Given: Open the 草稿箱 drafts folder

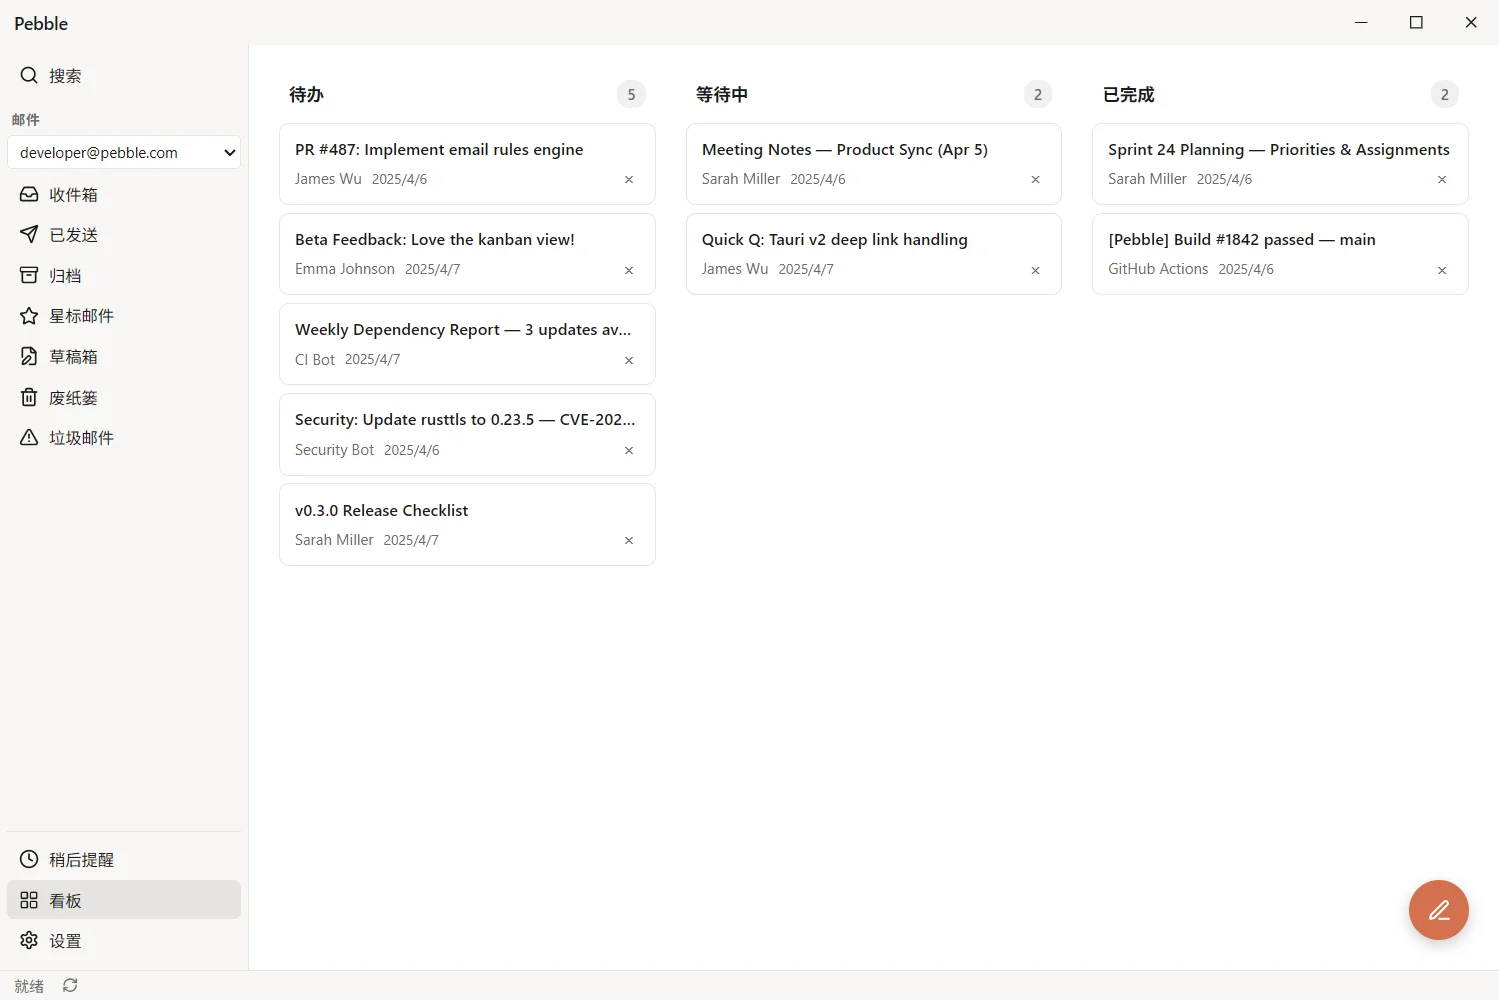Looking at the screenshot, I should click(x=124, y=356).
